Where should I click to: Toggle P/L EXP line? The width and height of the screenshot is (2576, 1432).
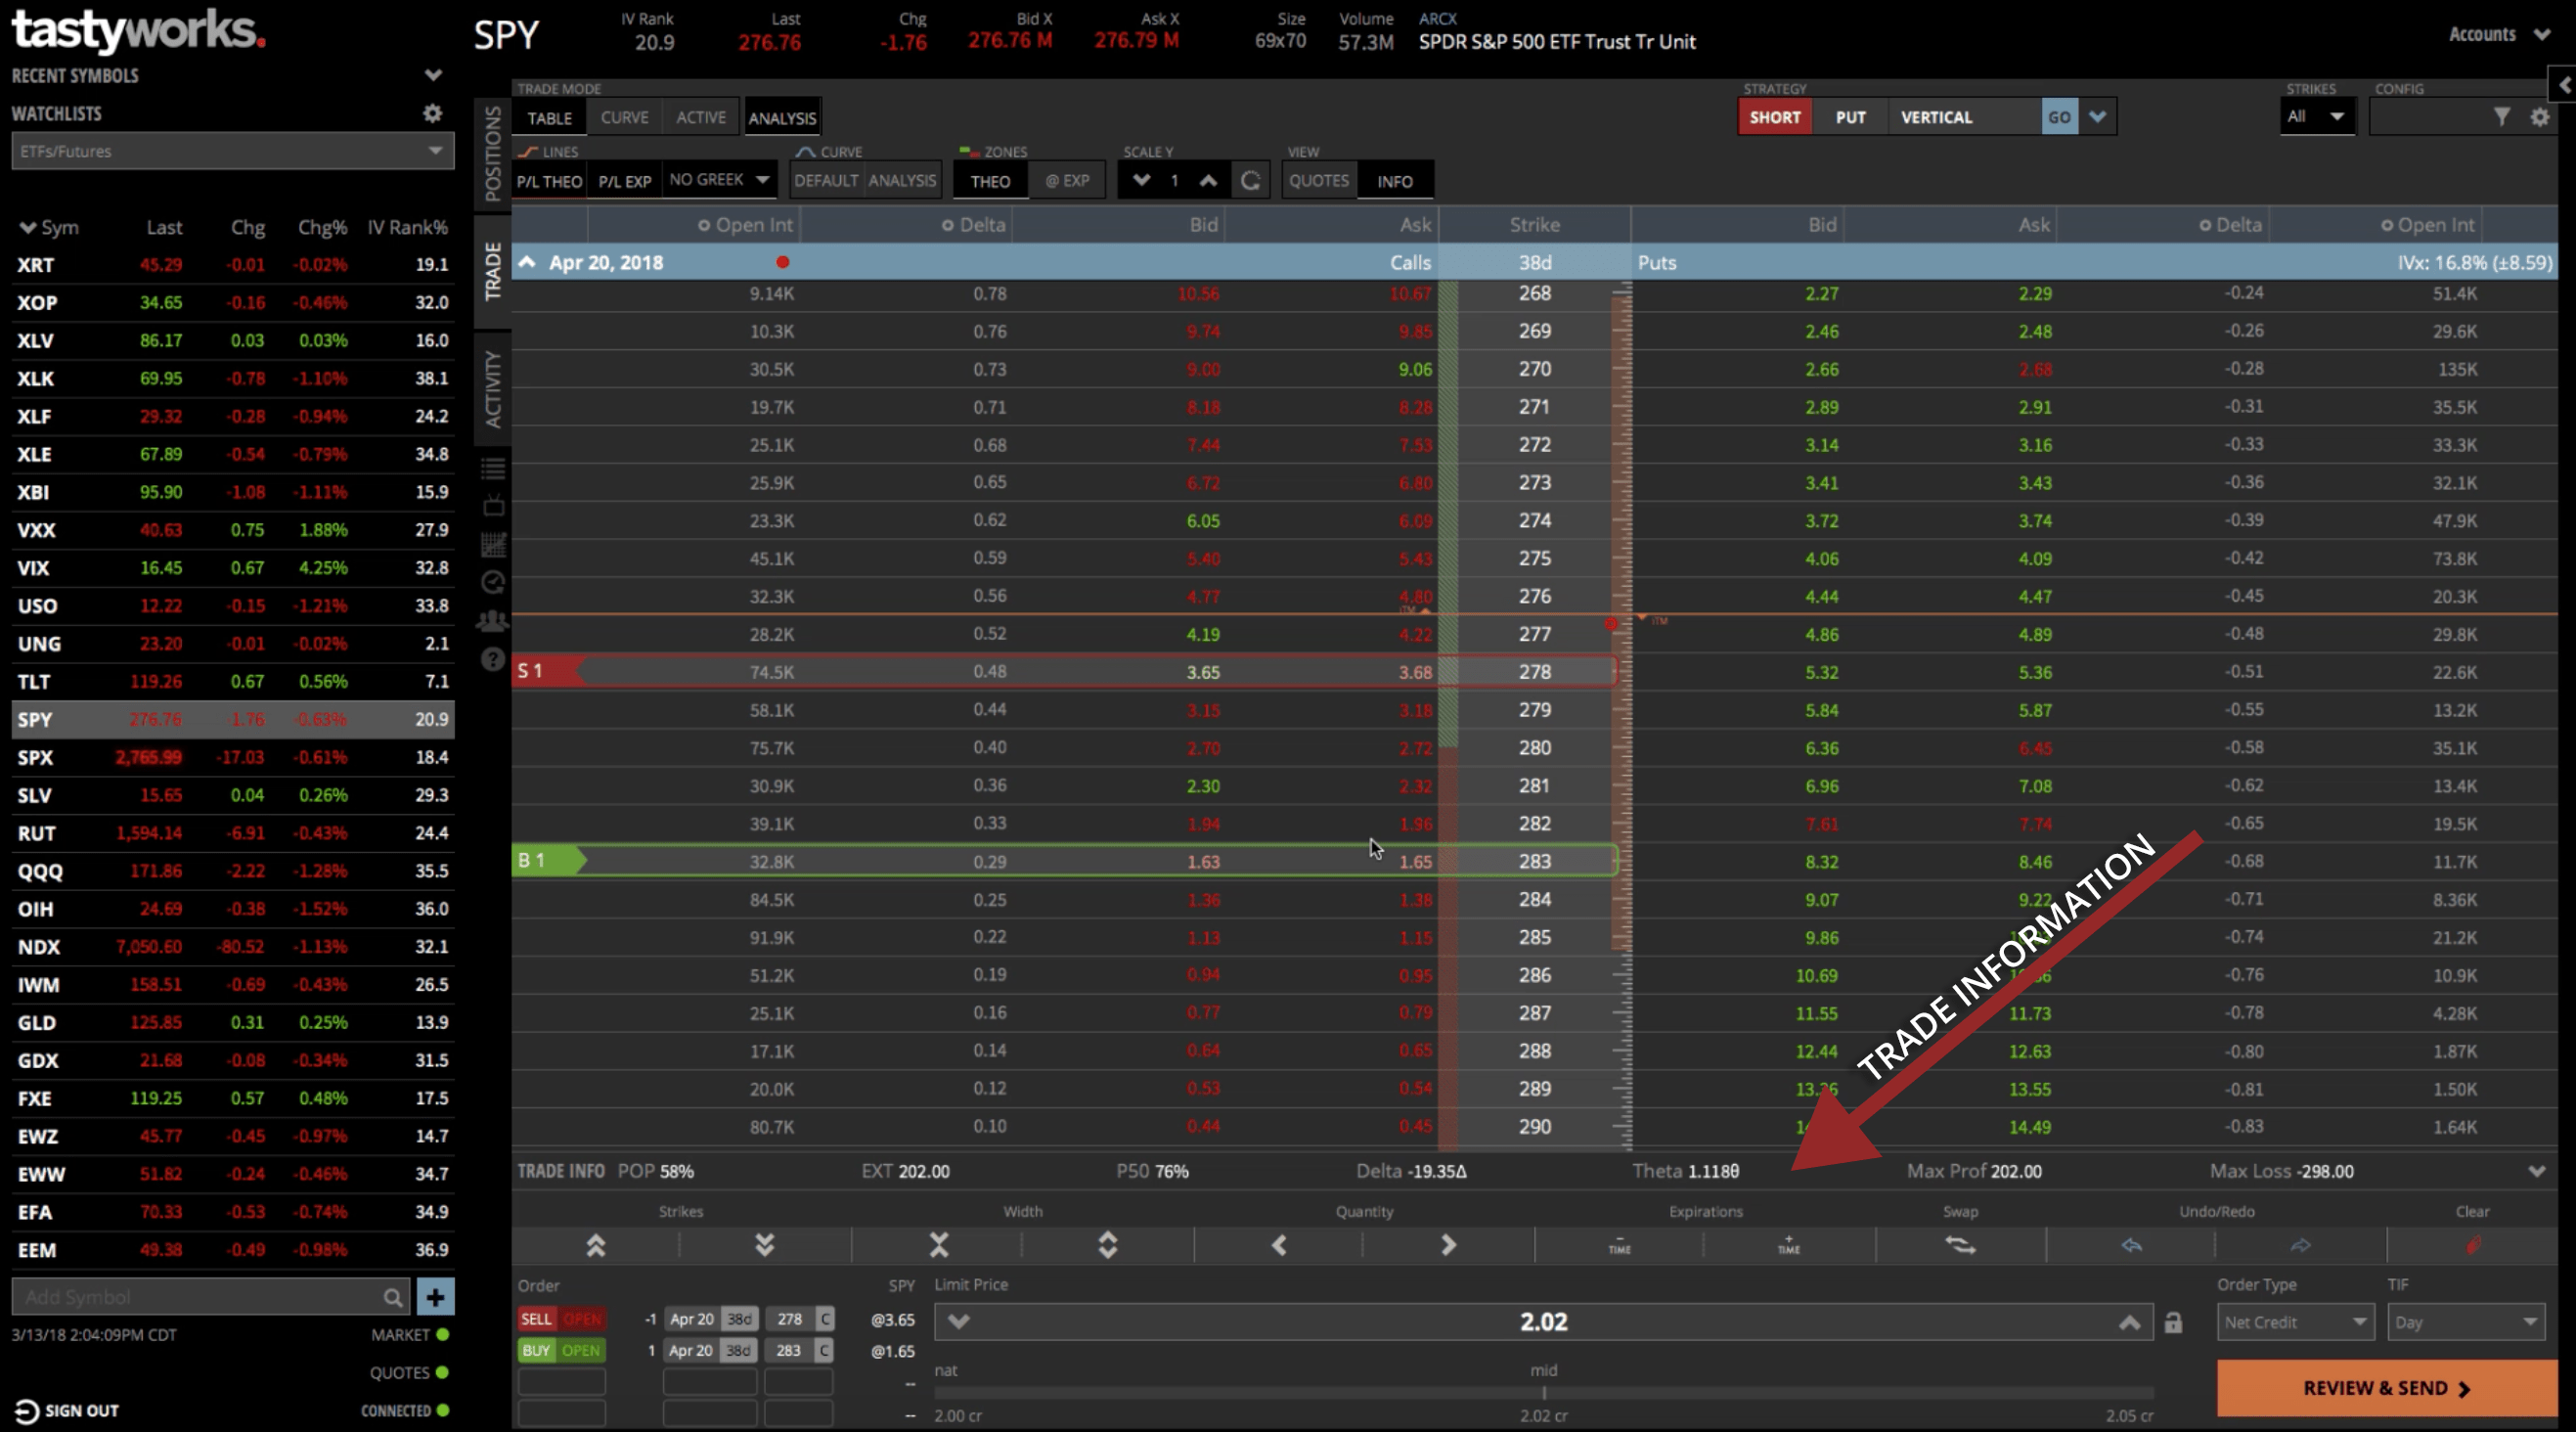point(624,181)
